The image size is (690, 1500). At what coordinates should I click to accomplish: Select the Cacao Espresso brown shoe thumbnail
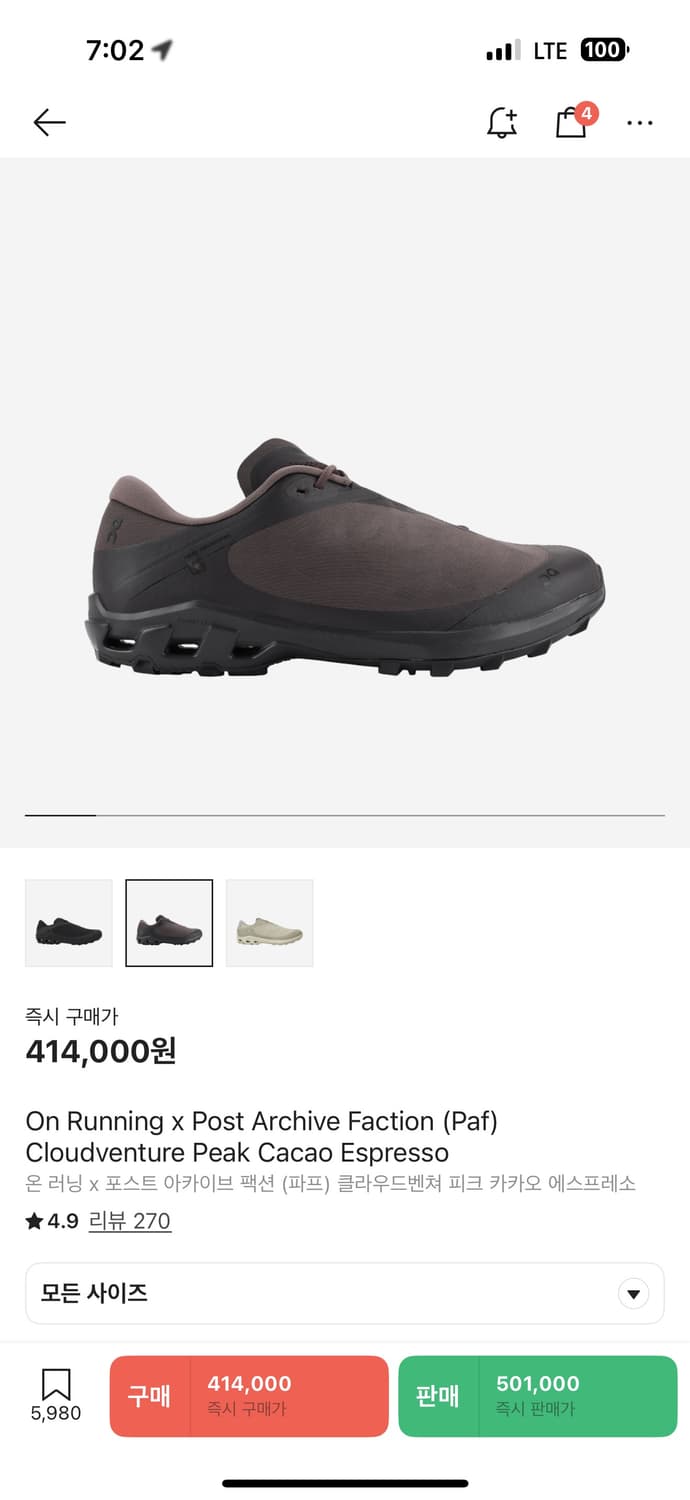click(169, 923)
